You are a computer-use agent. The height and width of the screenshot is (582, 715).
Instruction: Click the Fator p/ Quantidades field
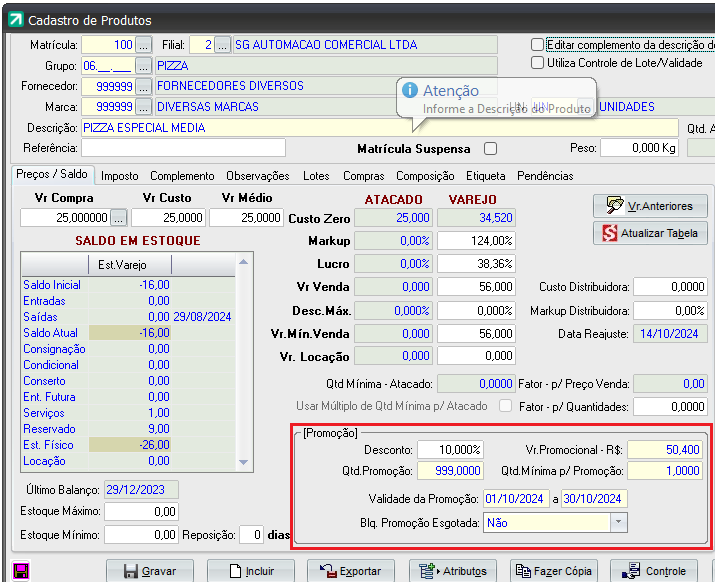[x=670, y=406]
